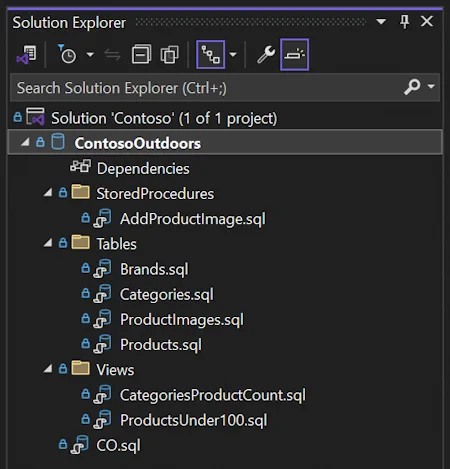
Task: Open search options dropdown arrow
Action: [x=431, y=87]
